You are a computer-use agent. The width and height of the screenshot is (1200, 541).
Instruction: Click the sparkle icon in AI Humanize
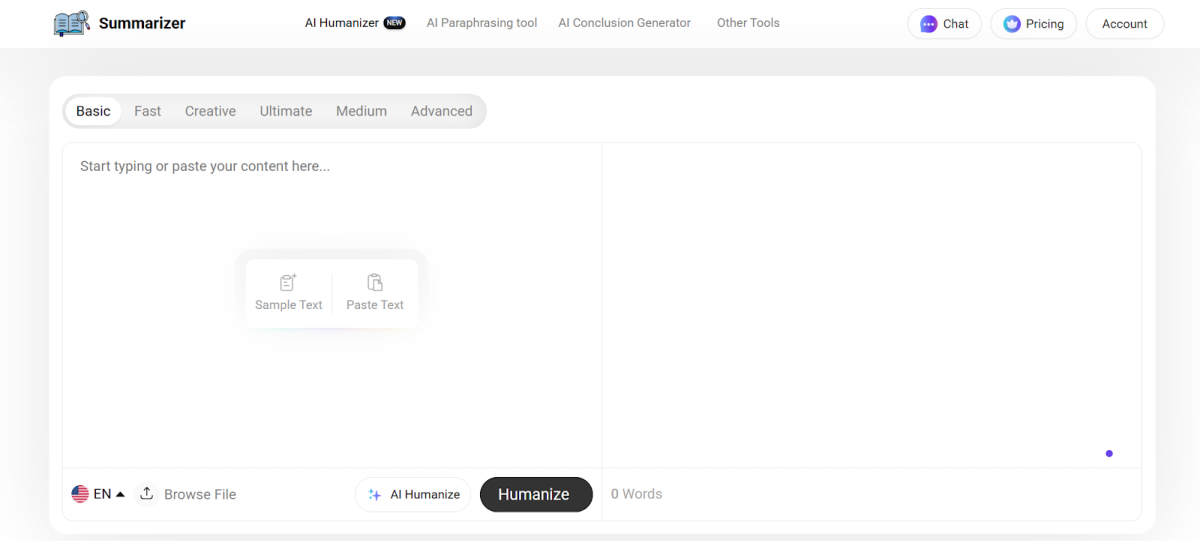(375, 495)
